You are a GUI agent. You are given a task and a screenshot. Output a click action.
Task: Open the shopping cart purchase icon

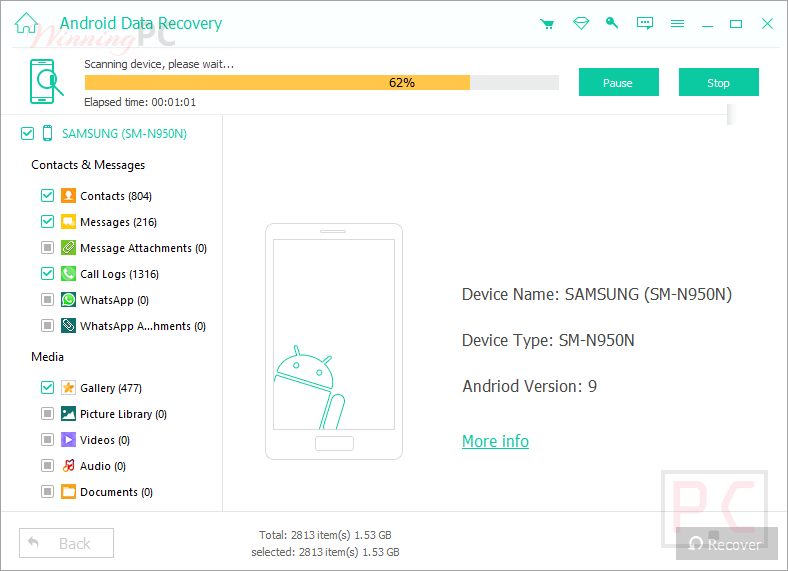[x=547, y=24]
